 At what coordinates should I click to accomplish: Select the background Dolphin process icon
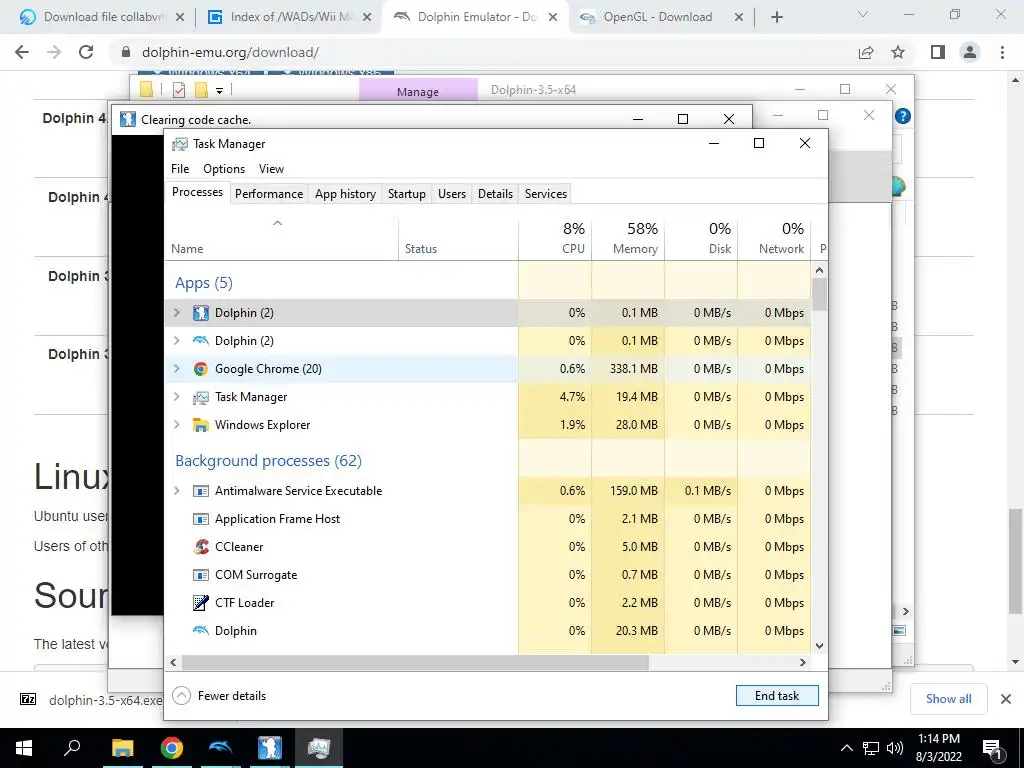tap(200, 631)
